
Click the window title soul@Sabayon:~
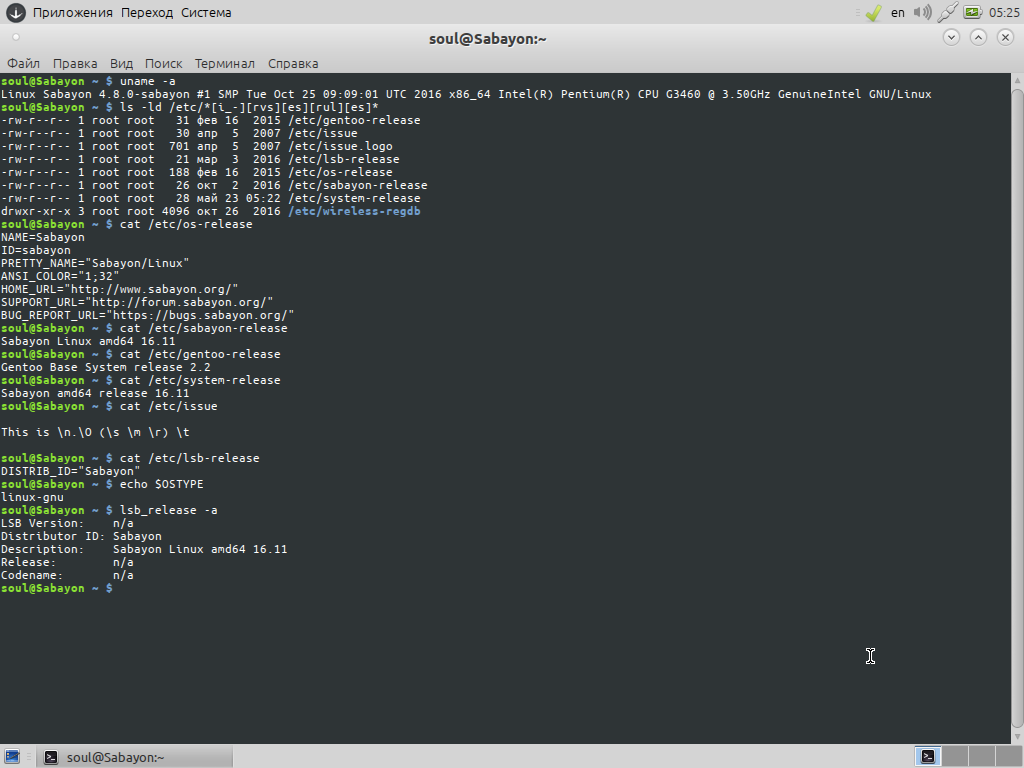488,39
